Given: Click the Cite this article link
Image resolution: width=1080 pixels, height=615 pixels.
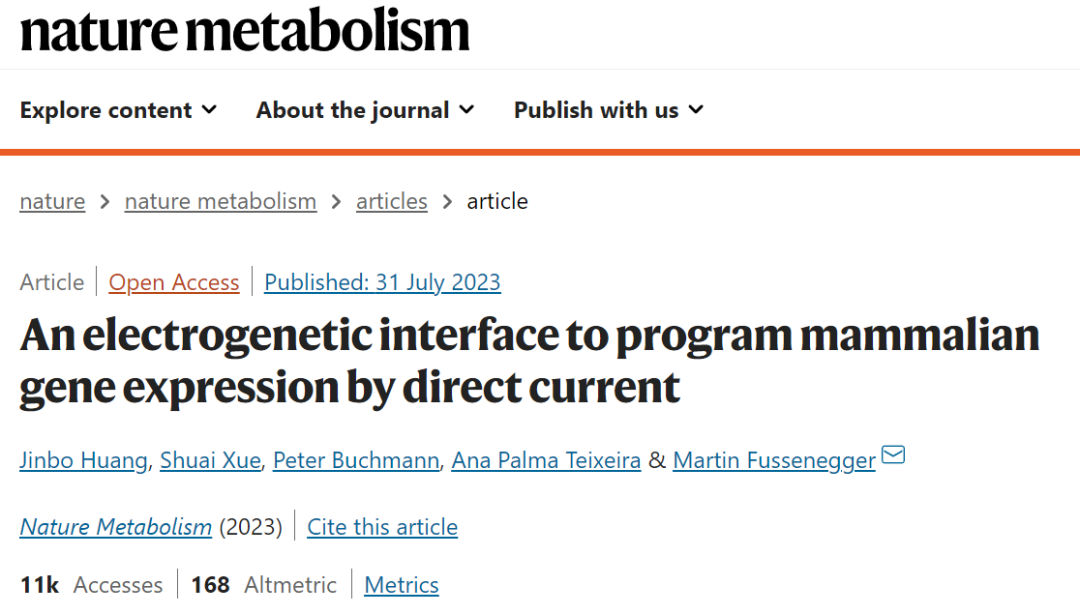Looking at the screenshot, I should tap(382, 527).
